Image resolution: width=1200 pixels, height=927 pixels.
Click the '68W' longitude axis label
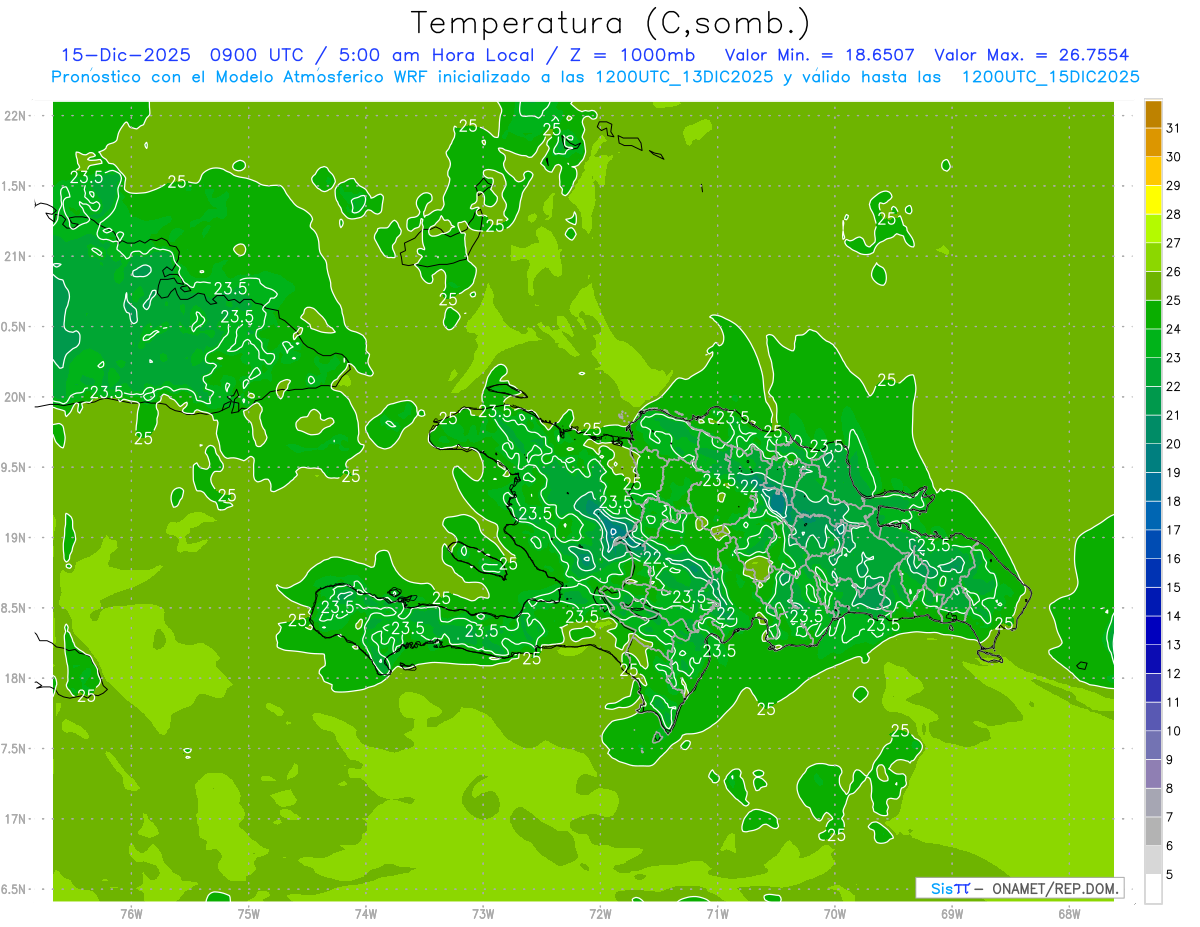click(x=1069, y=913)
